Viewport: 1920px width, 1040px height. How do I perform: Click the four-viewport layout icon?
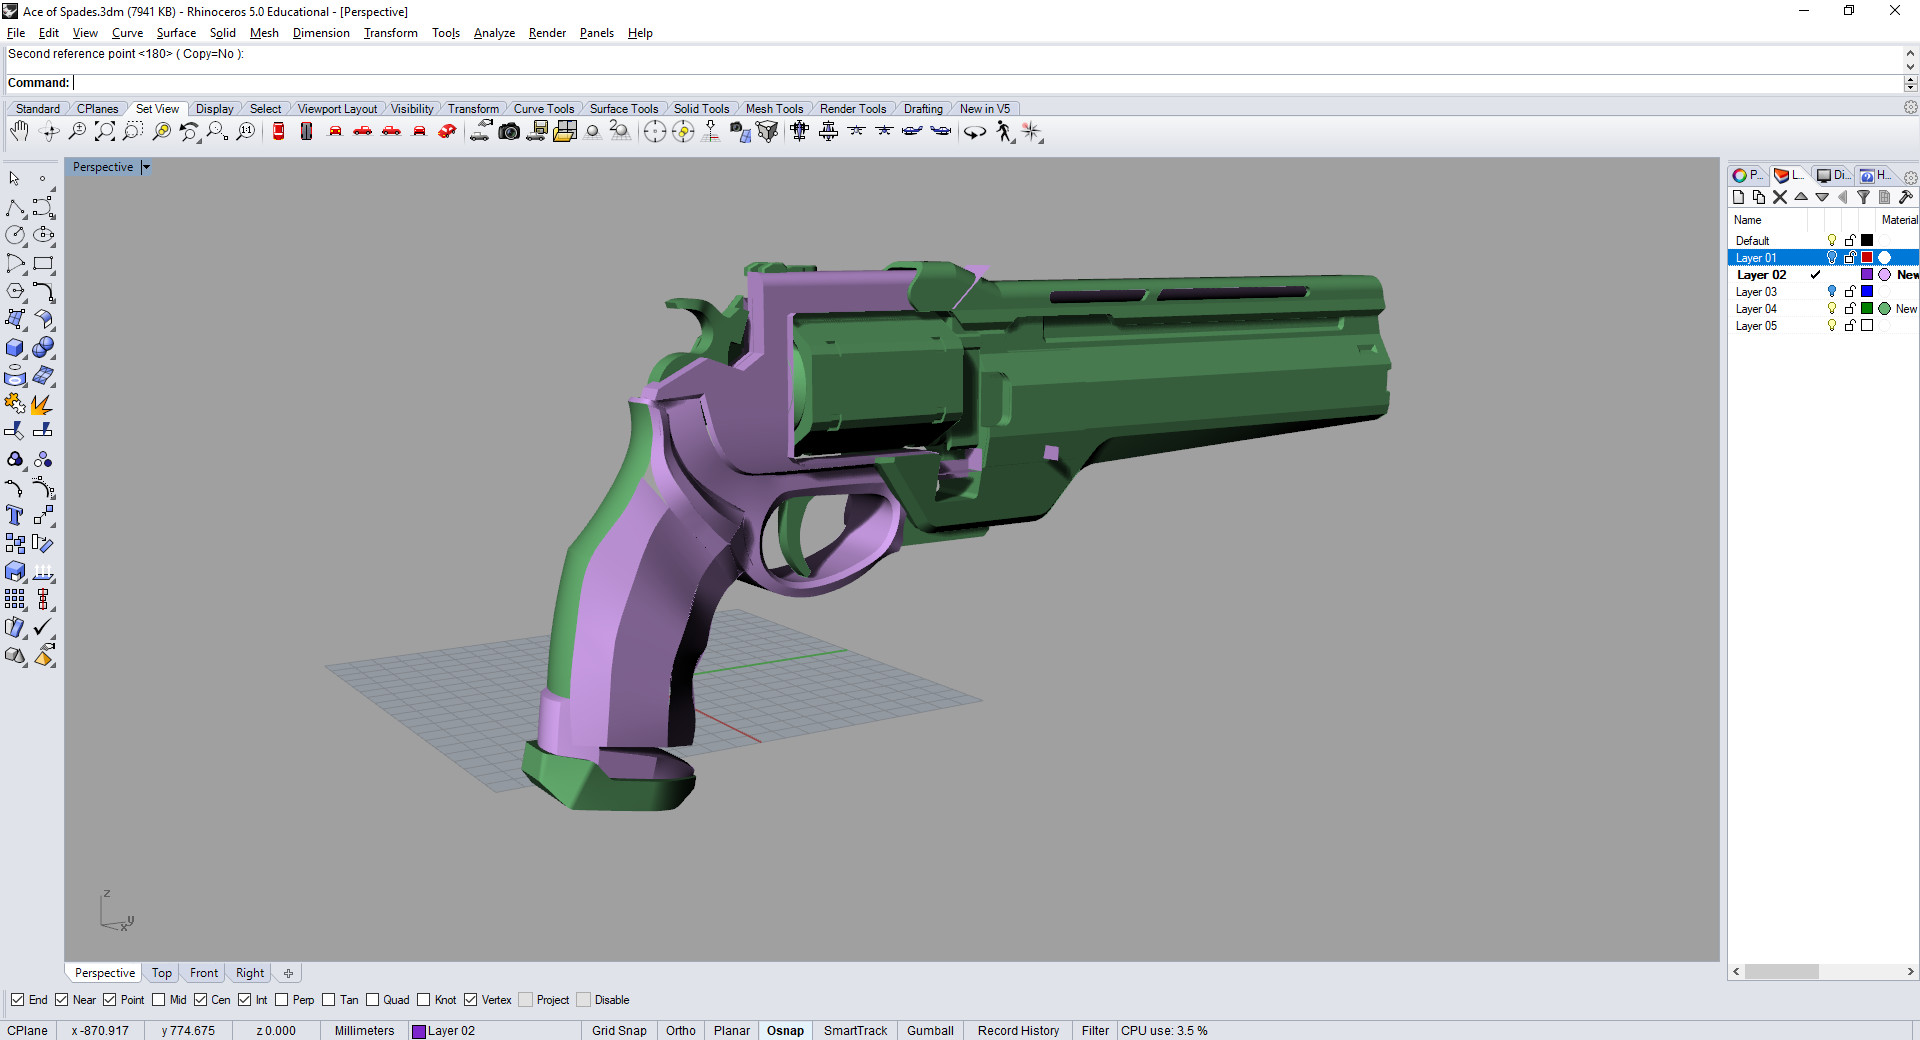[x=565, y=131]
